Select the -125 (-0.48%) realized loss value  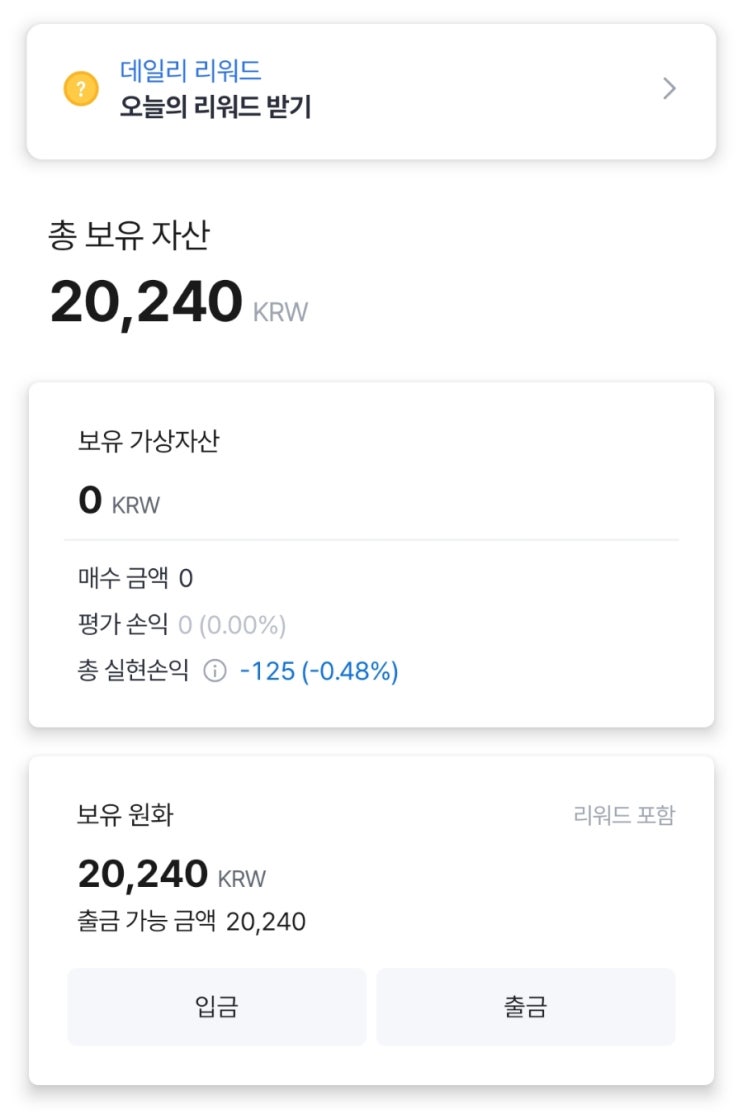319,672
